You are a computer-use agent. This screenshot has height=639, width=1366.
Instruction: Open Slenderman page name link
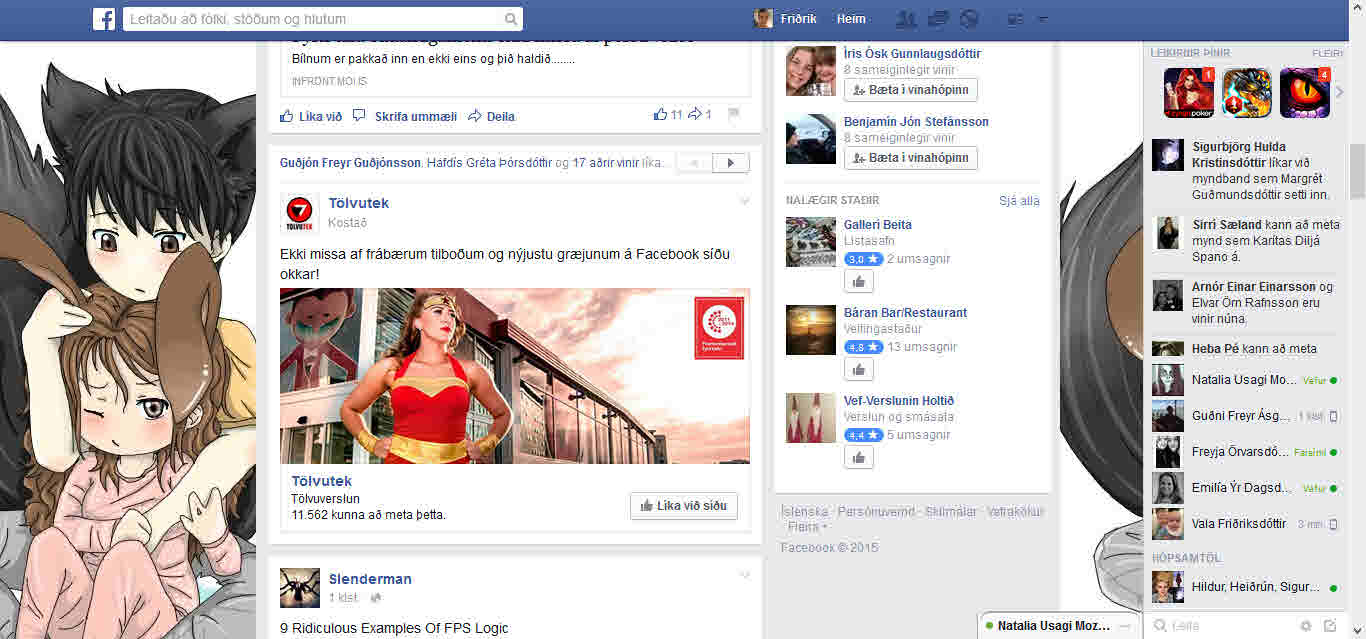[370, 579]
